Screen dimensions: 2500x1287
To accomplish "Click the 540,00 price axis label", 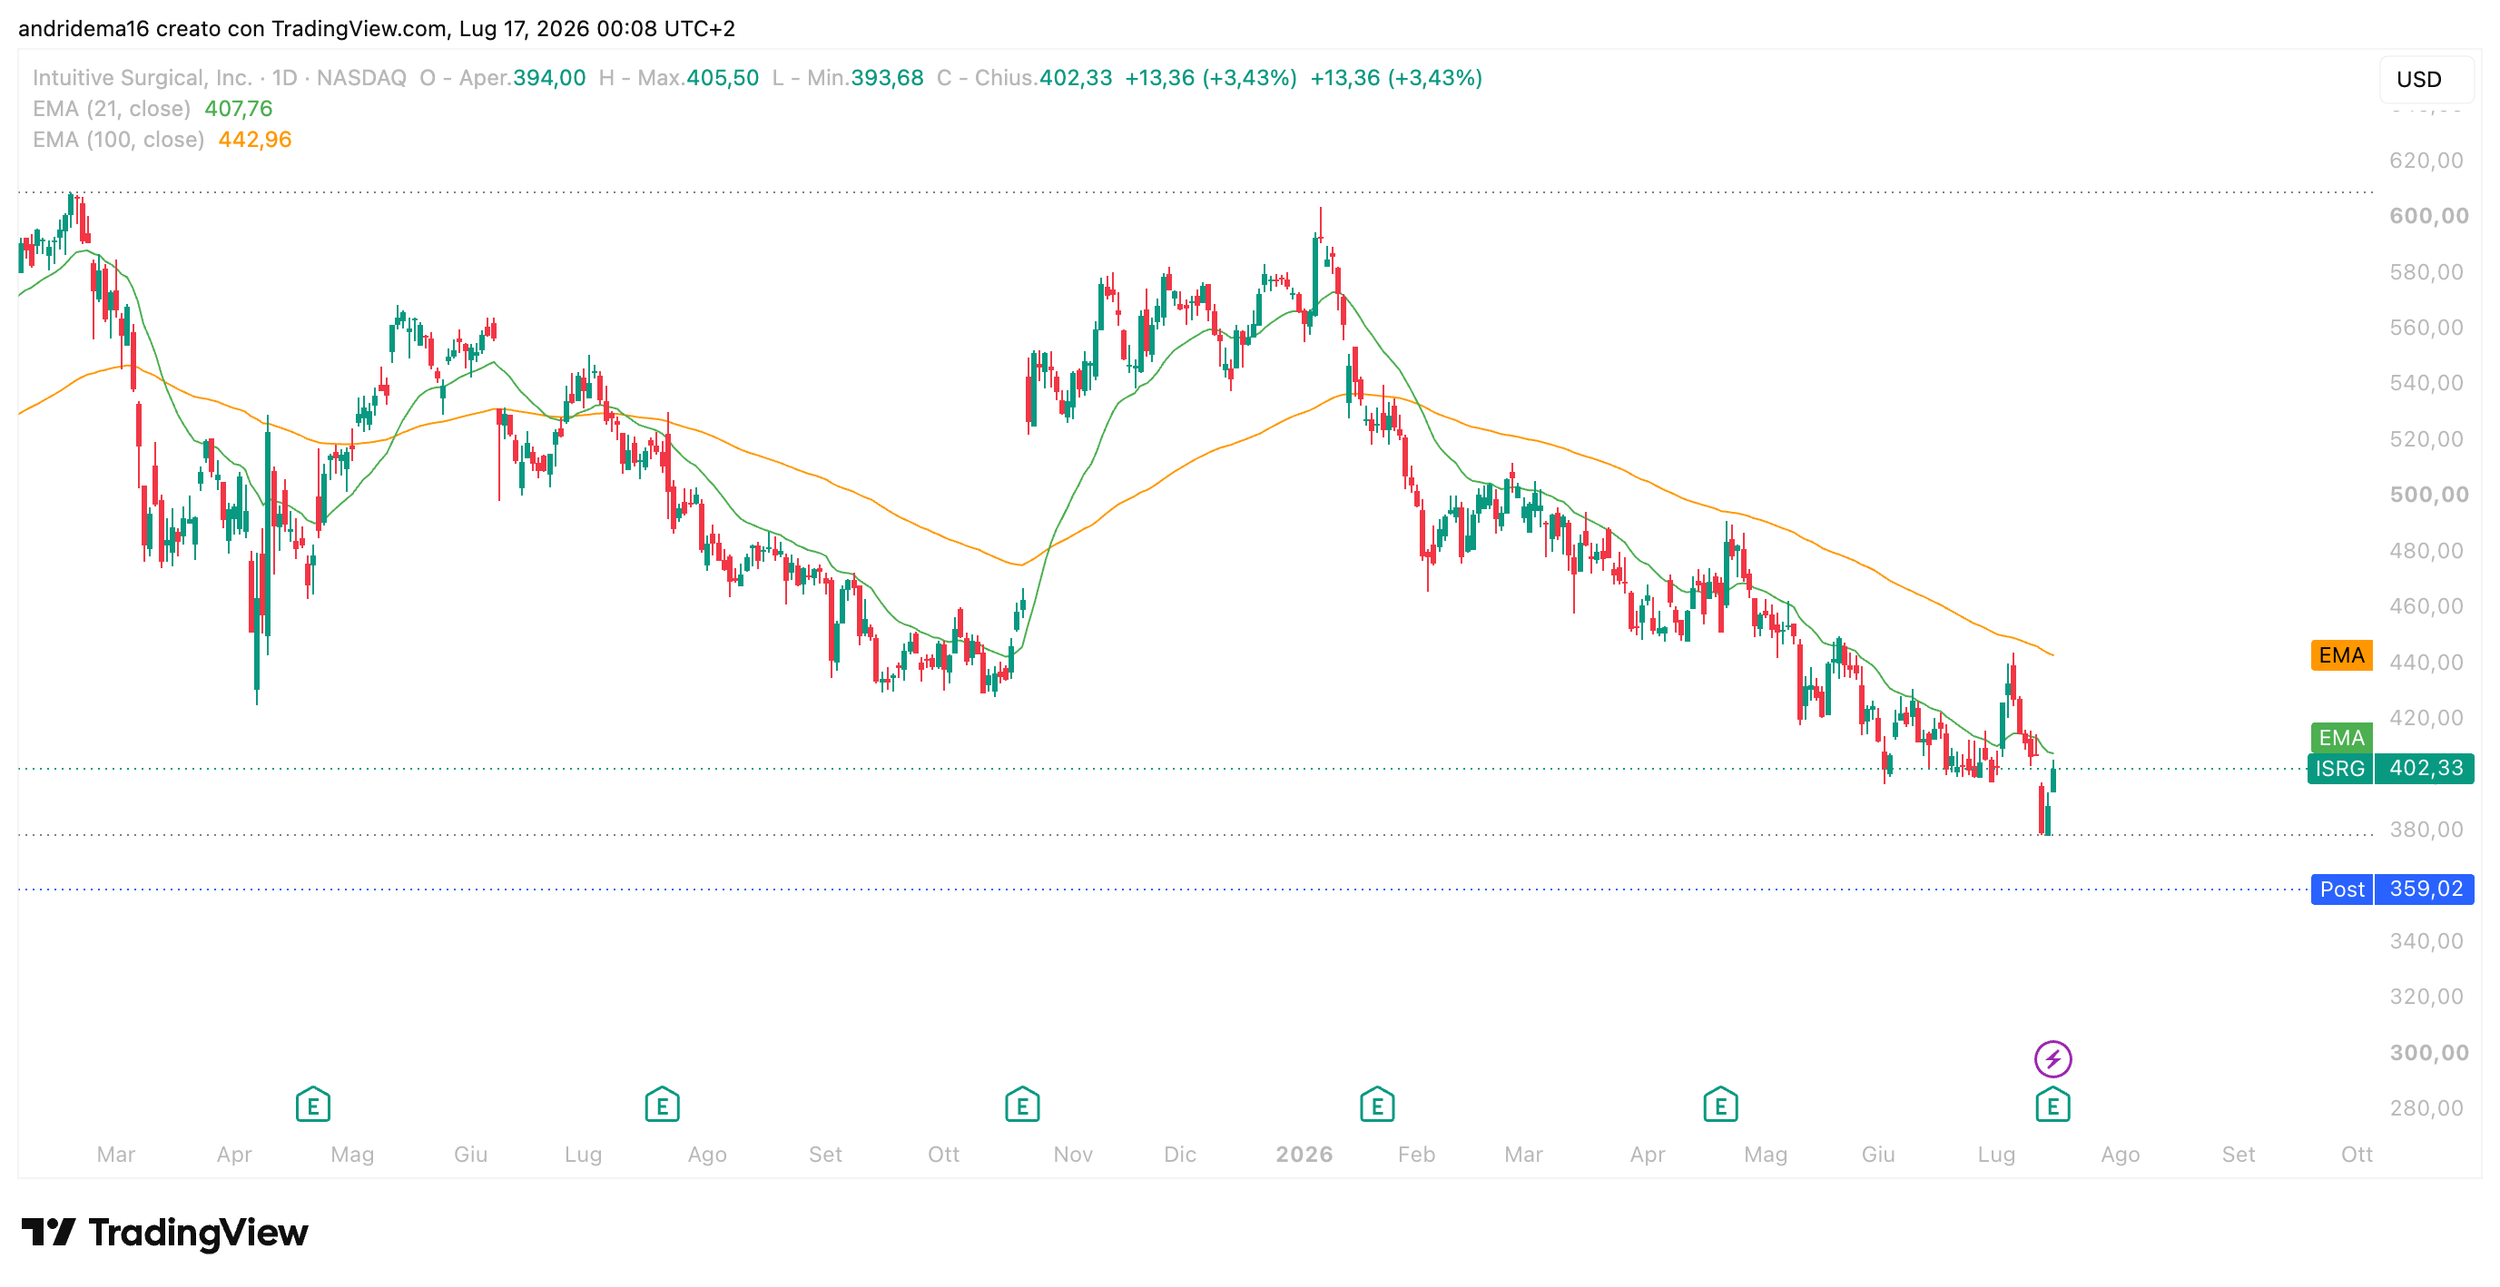I will (2426, 383).
